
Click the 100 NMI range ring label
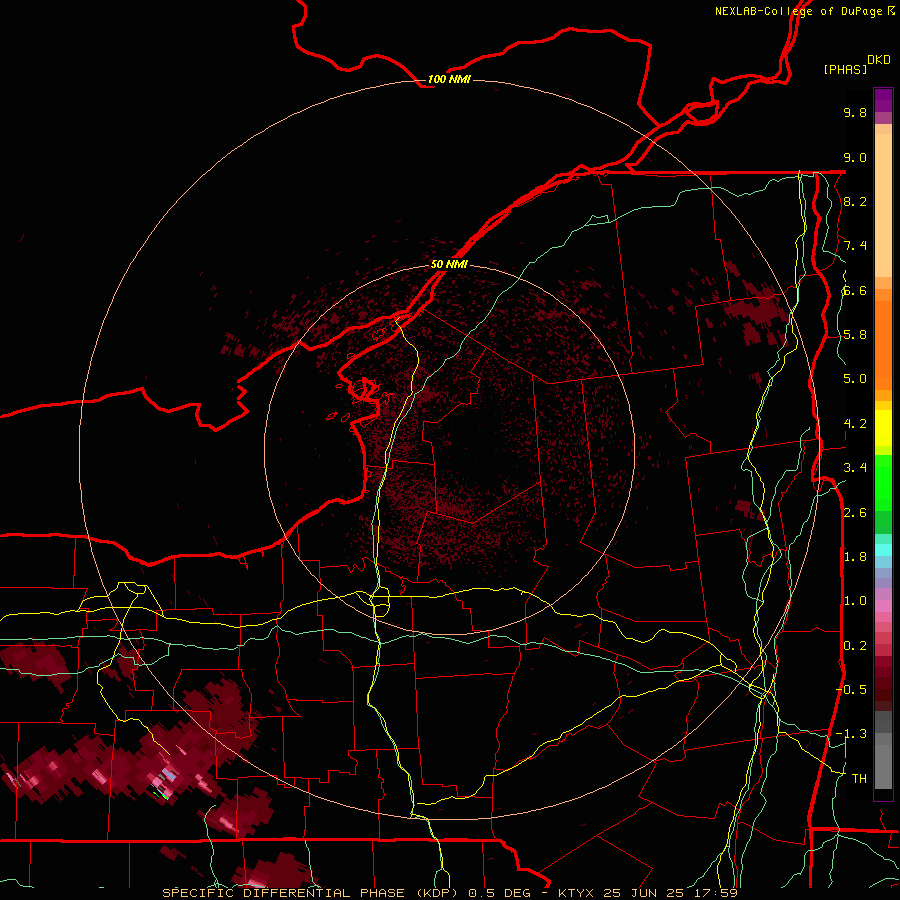[449, 79]
